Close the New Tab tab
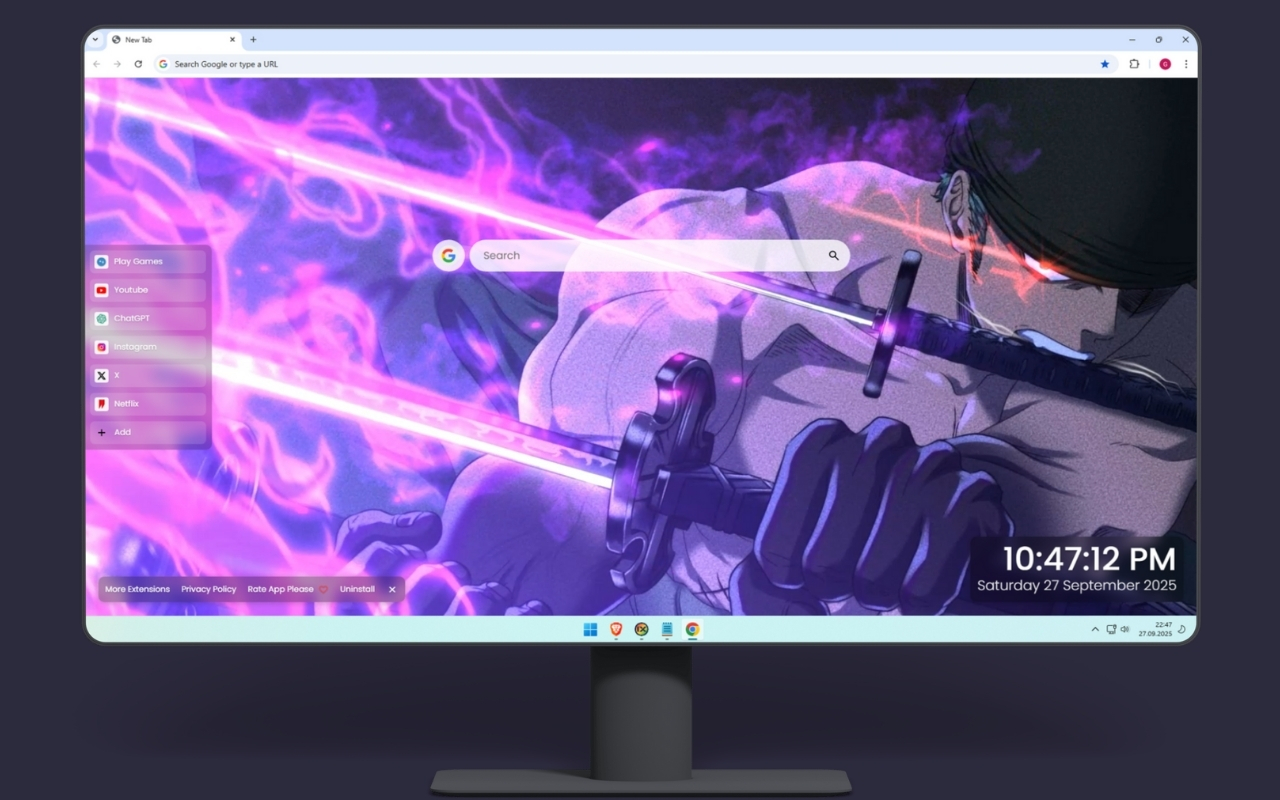 coord(232,40)
